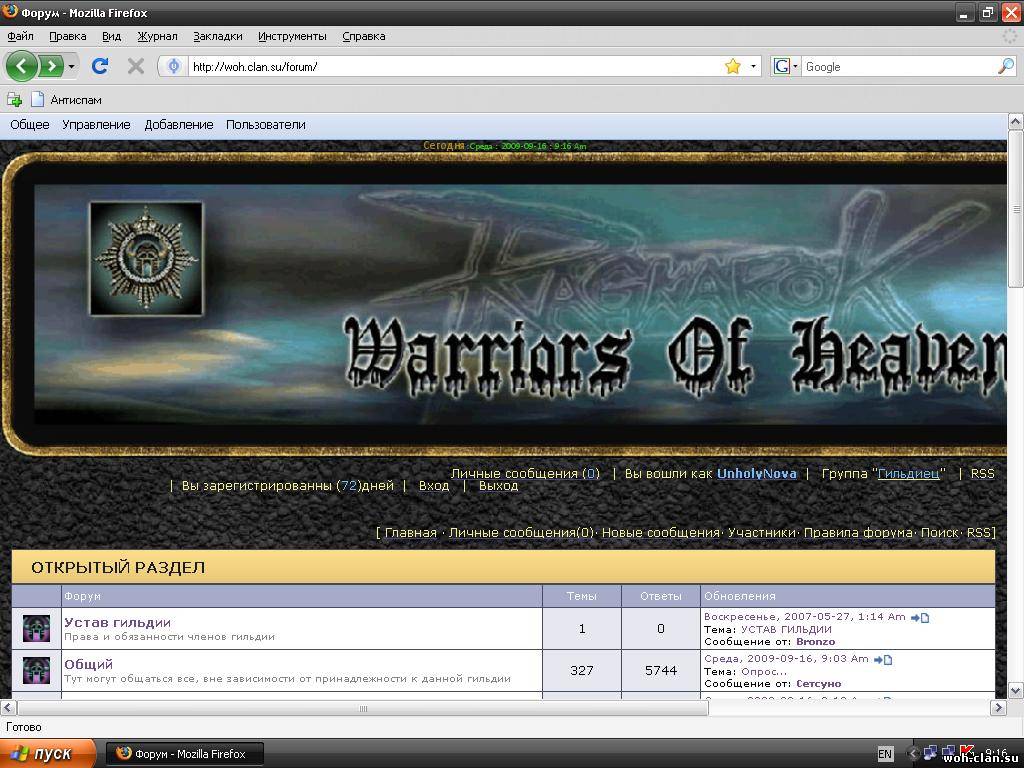This screenshot has height=768, width=1024.
Task: Open the back/forward history dropdown arrow
Action: pyautogui.click(x=72, y=66)
